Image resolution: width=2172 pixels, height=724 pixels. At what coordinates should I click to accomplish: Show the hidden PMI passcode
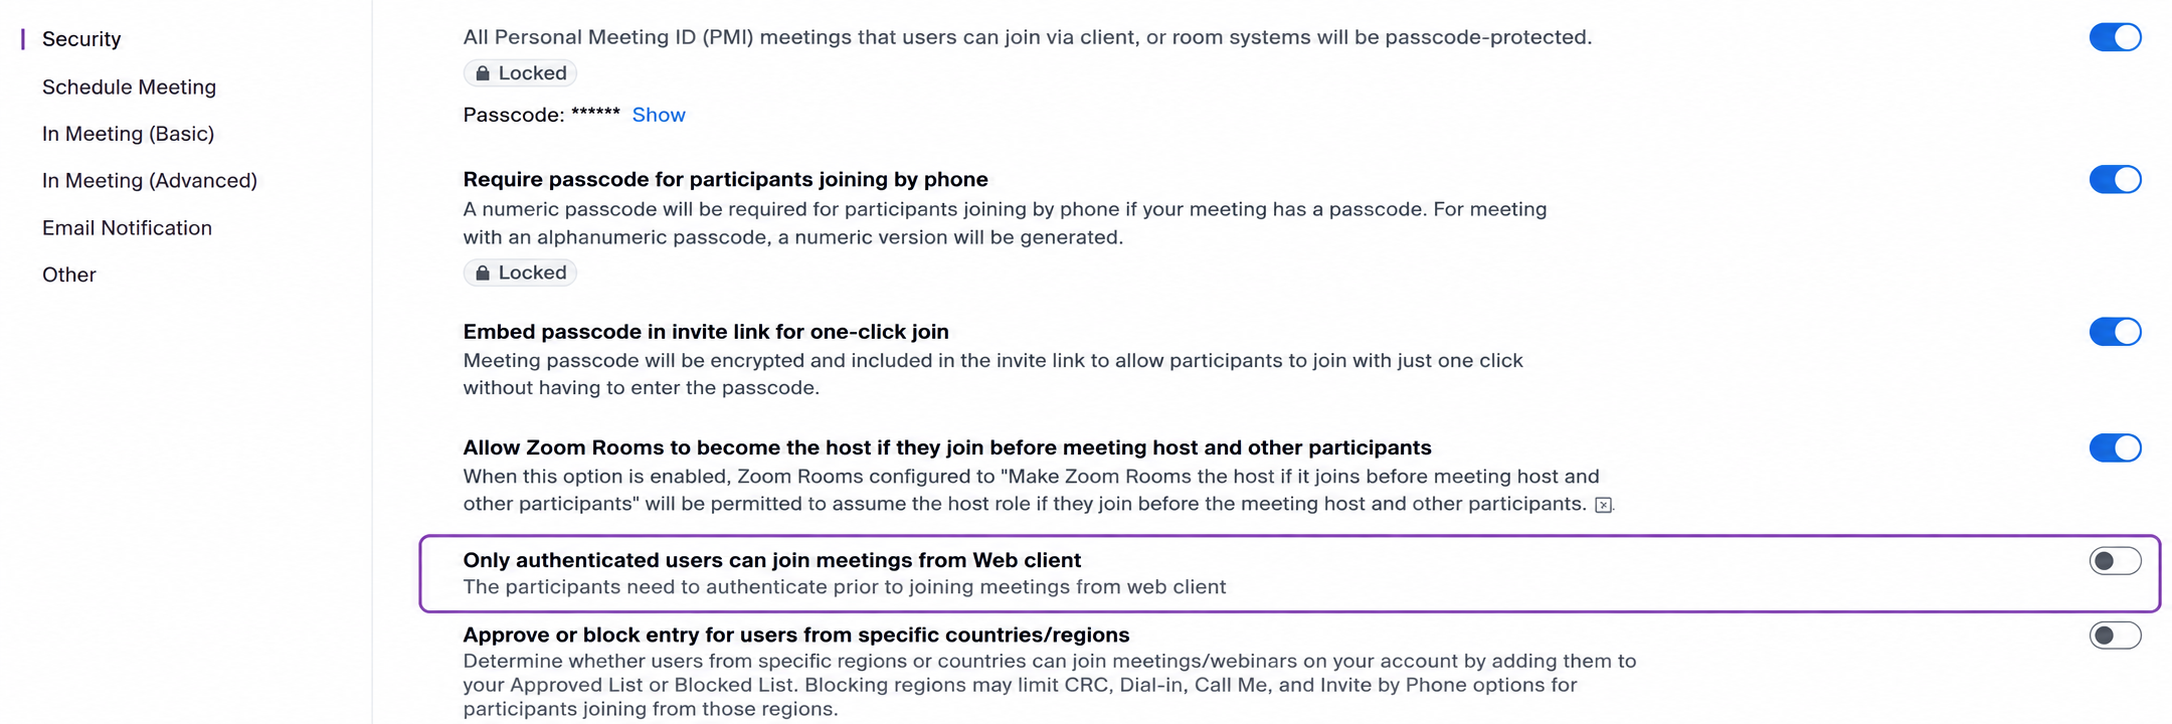[658, 115]
